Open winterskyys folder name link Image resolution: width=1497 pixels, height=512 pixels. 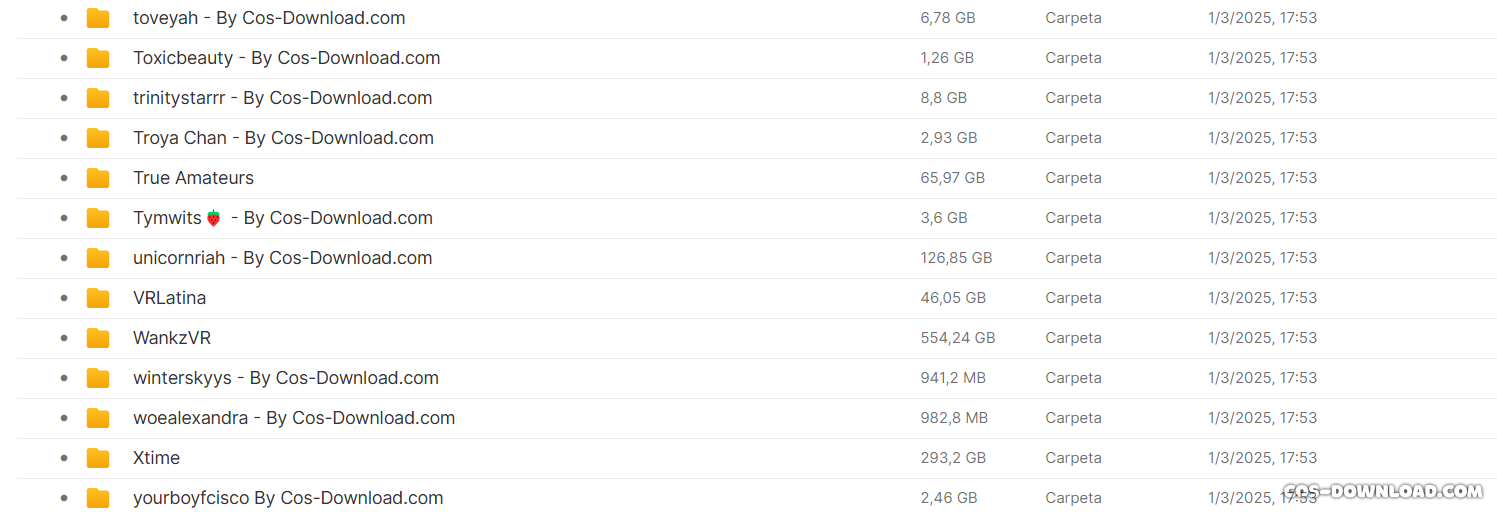pyautogui.click(x=286, y=378)
